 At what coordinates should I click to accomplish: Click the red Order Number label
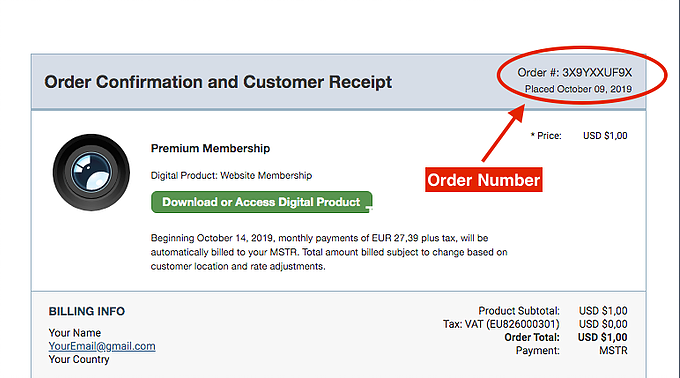(x=484, y=179)
